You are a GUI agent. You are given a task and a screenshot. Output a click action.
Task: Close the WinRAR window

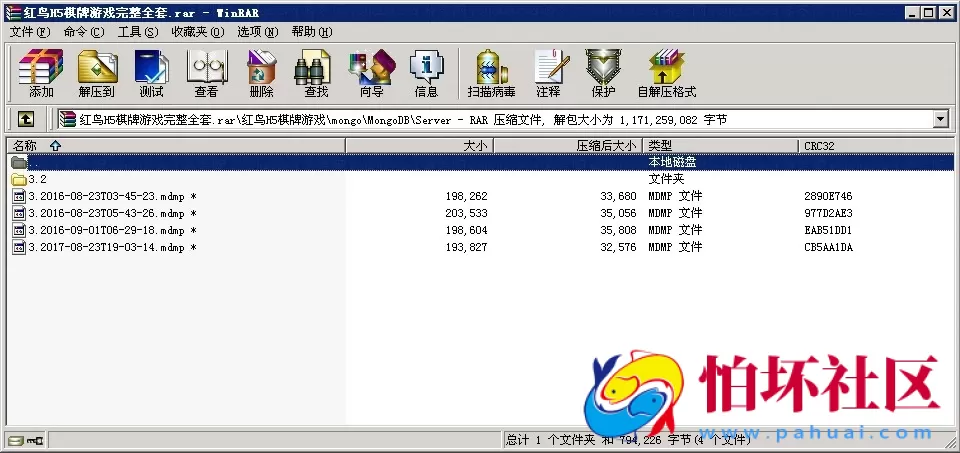click(946, 13)
